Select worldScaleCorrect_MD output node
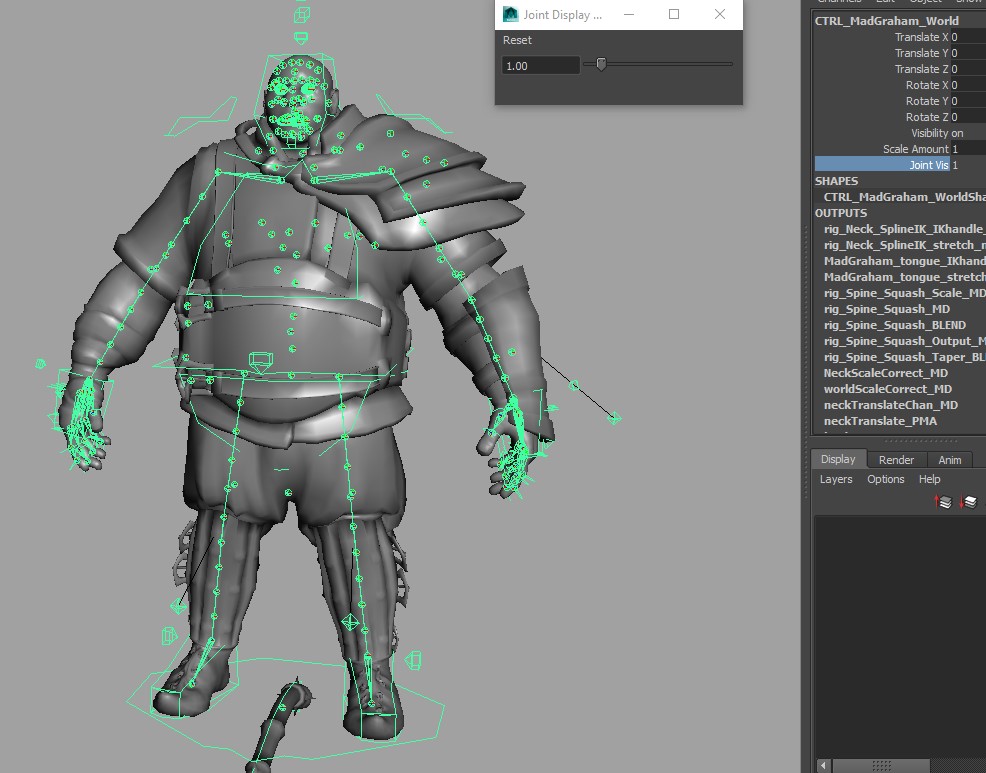This screenshot has height=773, width=986. 888,389
